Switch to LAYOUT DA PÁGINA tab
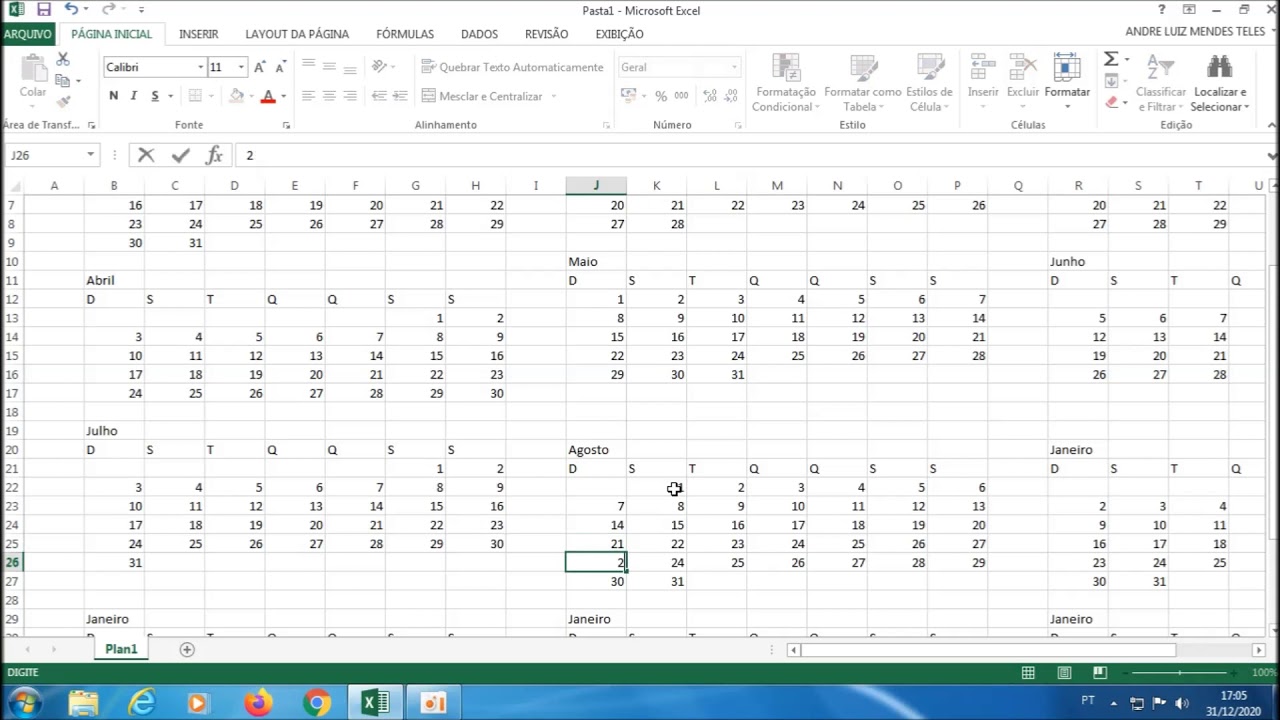 (x=297, y=34)
